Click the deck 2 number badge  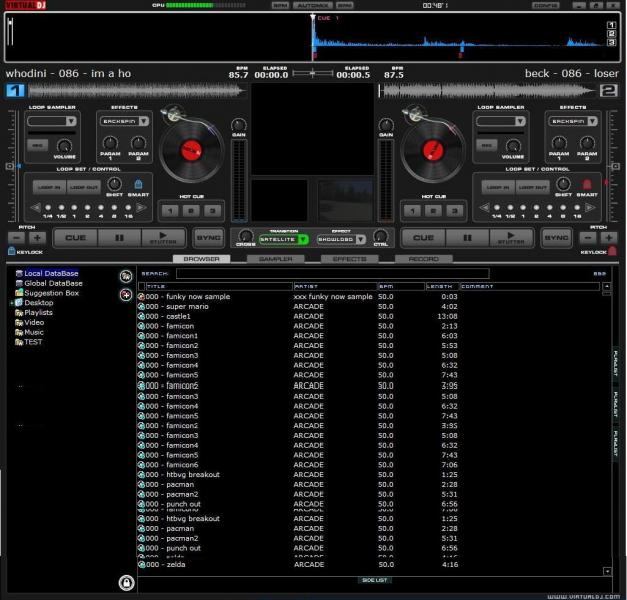[x=609, y=90]
